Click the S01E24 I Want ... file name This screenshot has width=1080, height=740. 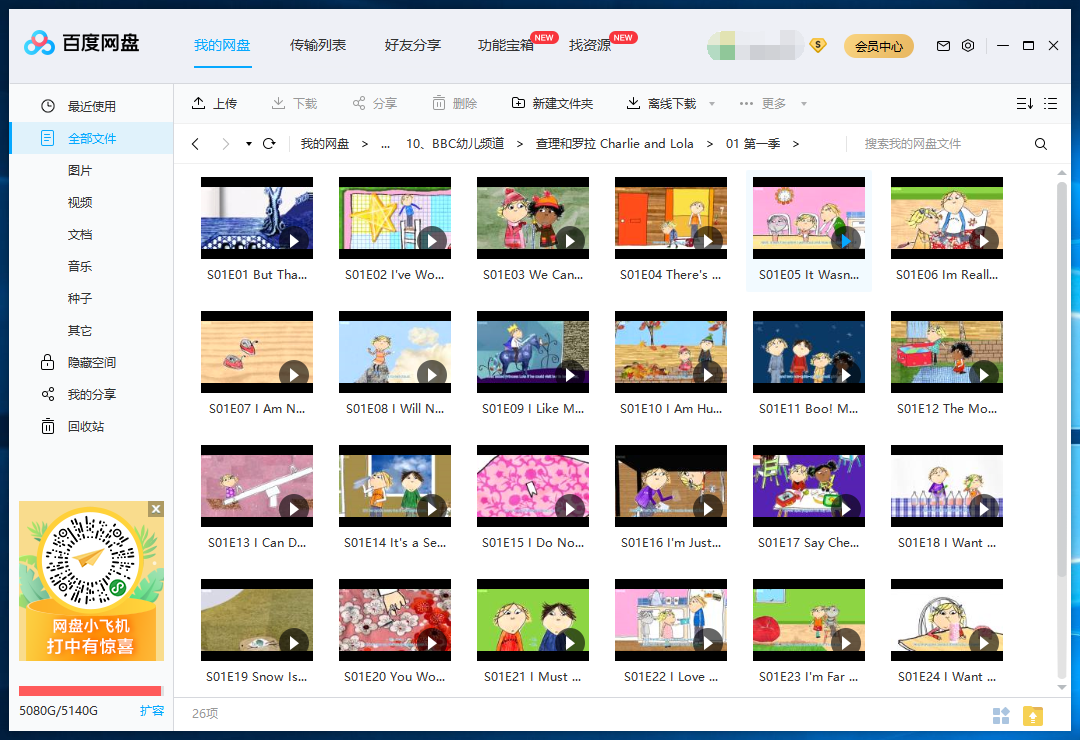click(946, 677)
